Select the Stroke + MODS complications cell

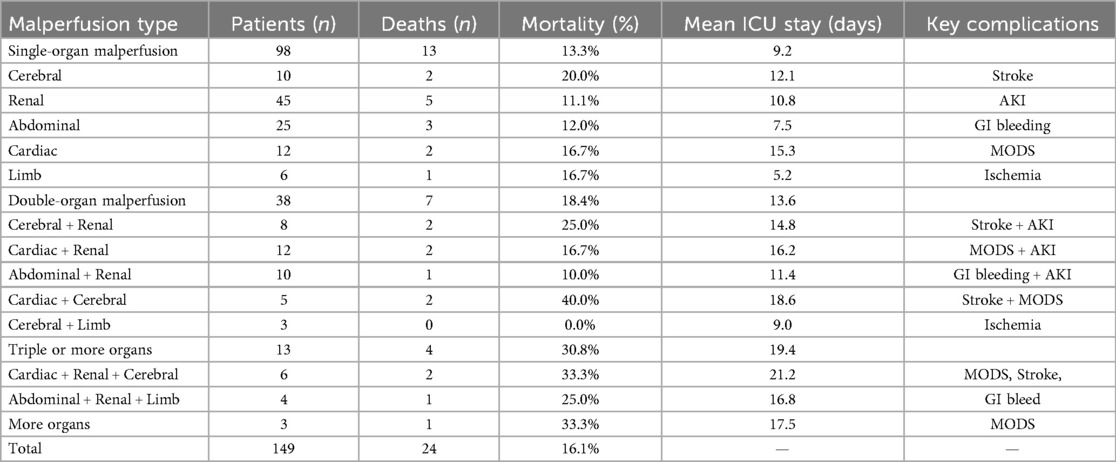point(1008,300)
